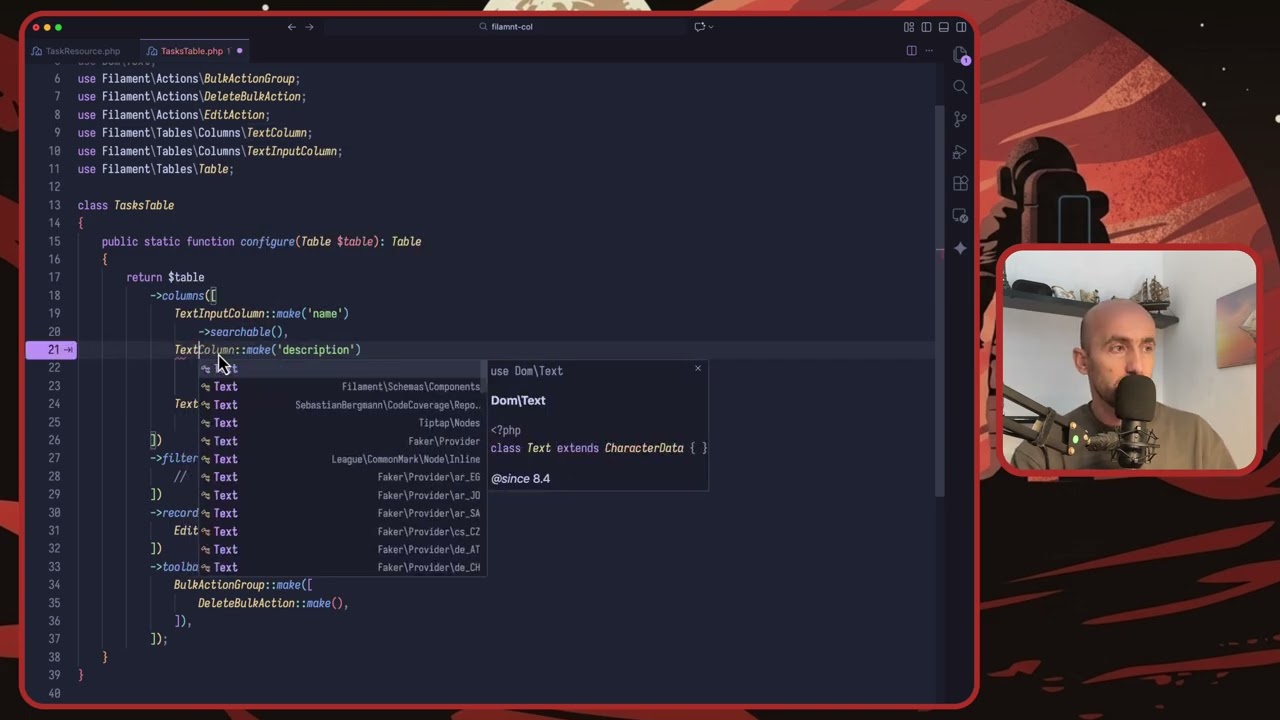Open the Remote Explorer view
The width and height of the screenshot is (1280, 720).
(x=960, y=216)
